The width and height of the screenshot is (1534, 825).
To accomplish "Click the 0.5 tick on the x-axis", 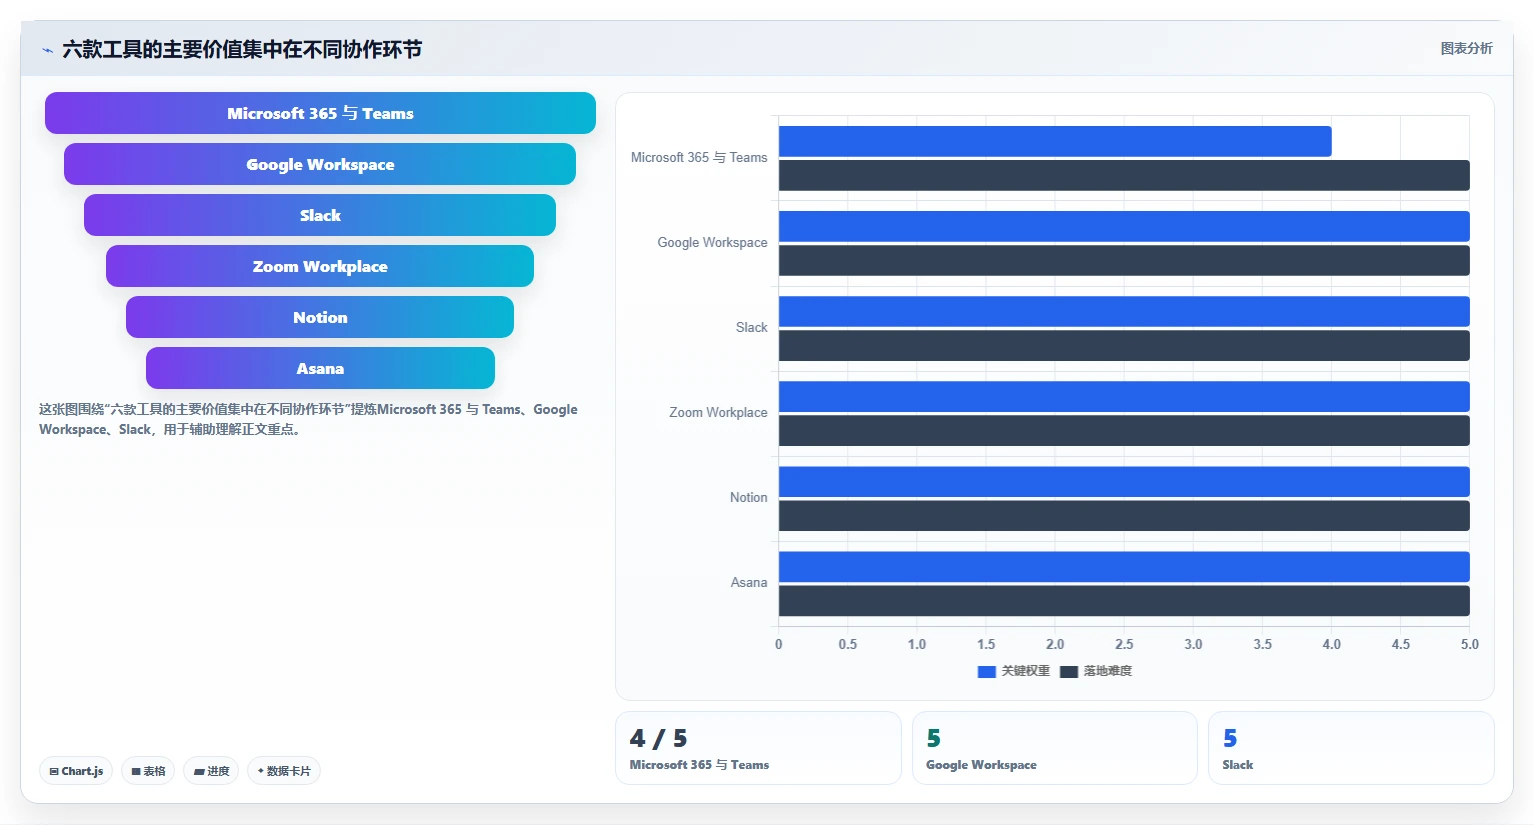I will point(848,644).
